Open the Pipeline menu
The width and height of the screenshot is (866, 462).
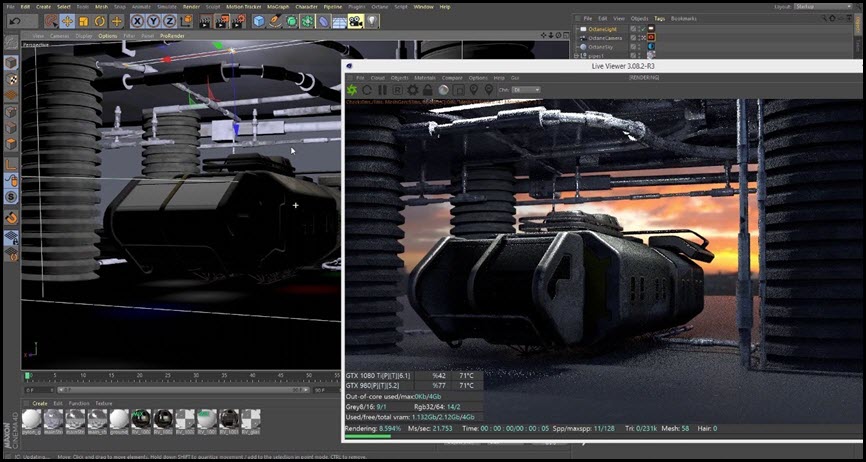click(332, 7)
